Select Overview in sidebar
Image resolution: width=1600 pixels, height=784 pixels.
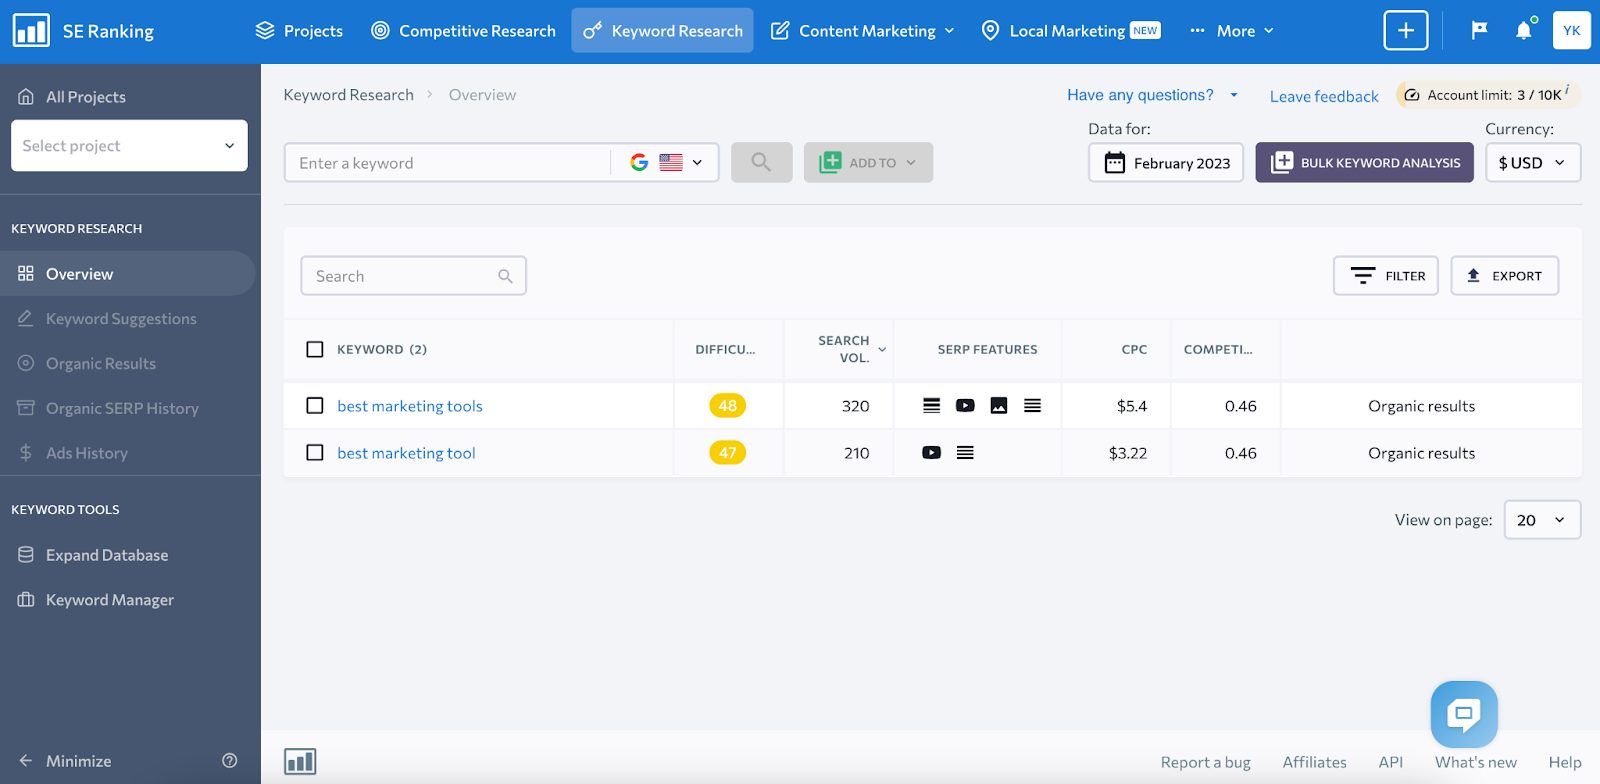point(128,273)
